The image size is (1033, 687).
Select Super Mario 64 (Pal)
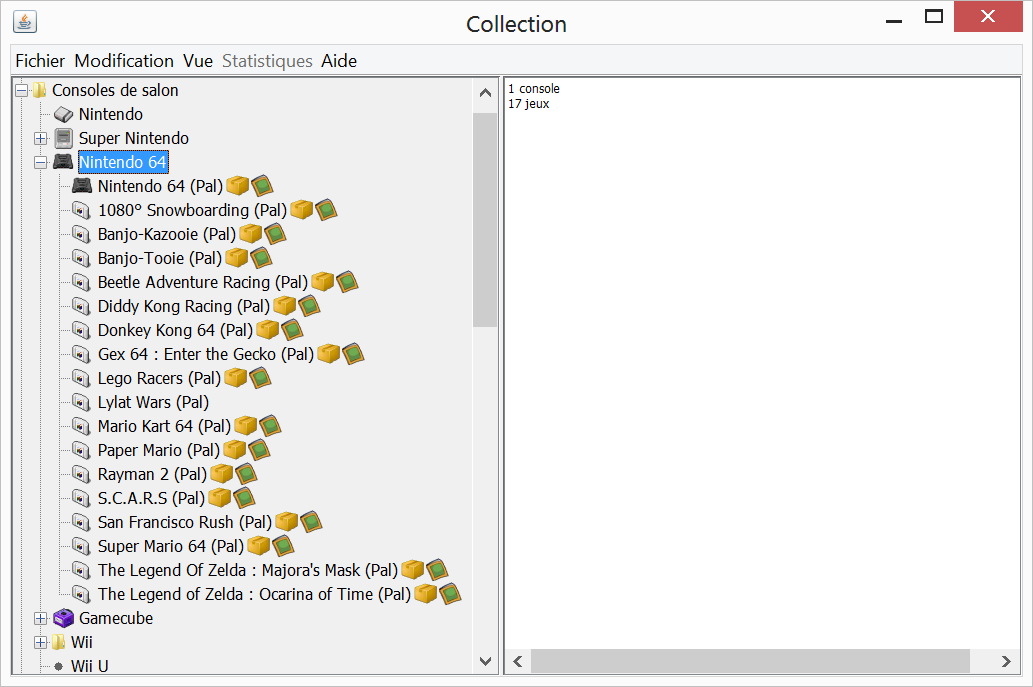point(171,546)
